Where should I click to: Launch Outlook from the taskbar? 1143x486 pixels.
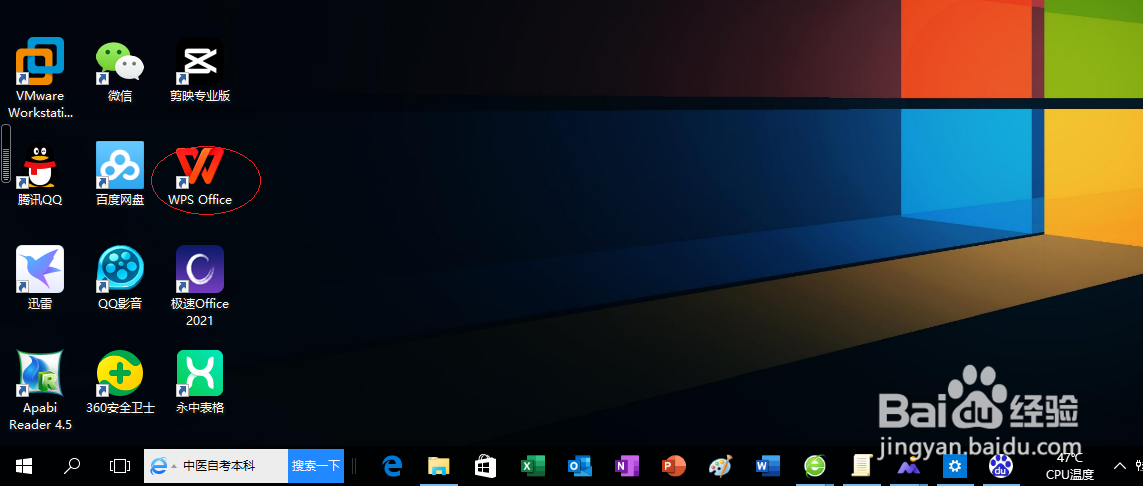click(x=580, y=466)
